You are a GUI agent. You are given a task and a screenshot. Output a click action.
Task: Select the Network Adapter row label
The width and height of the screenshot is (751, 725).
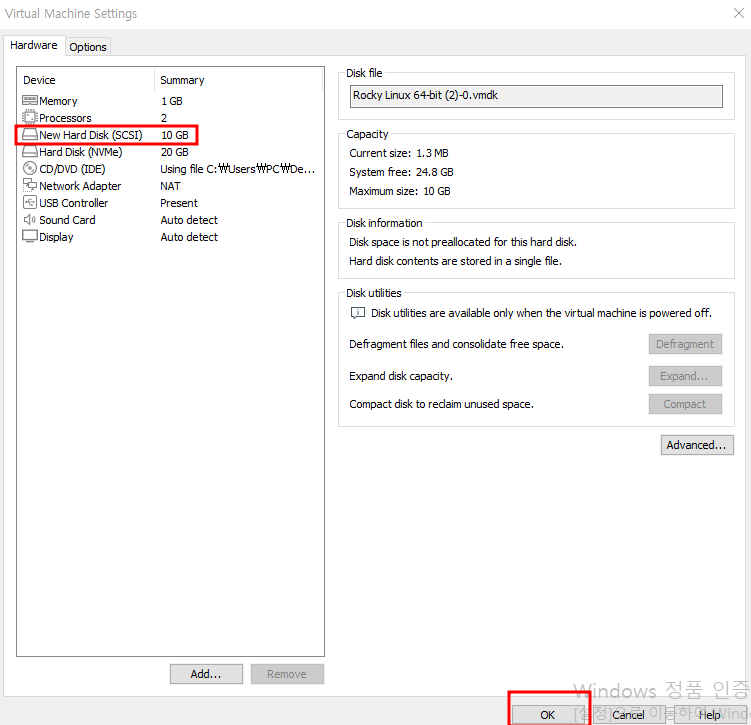[x=80, y=186]
